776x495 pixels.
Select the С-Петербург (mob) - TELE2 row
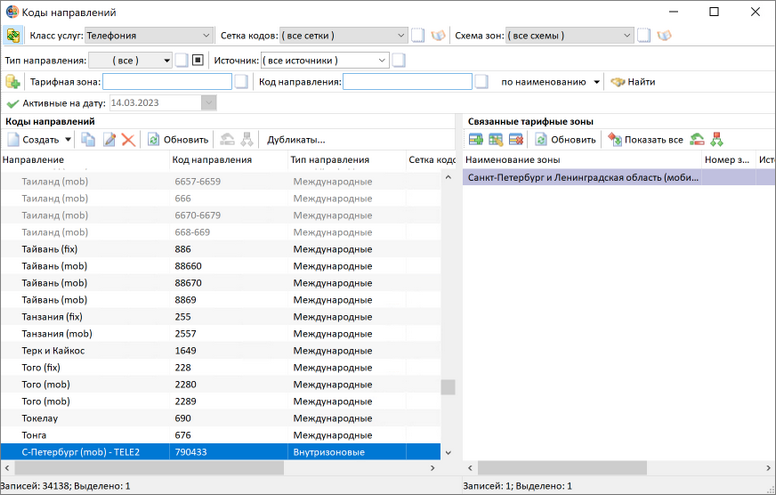[221, 452]
